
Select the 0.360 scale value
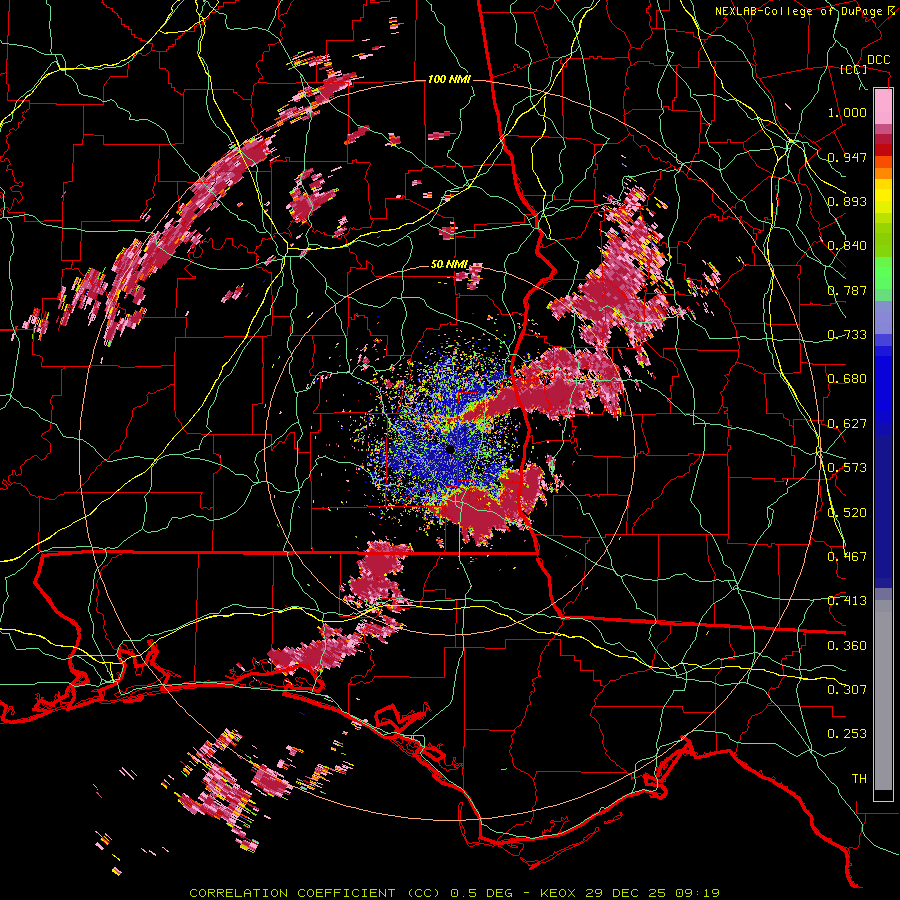847,646
